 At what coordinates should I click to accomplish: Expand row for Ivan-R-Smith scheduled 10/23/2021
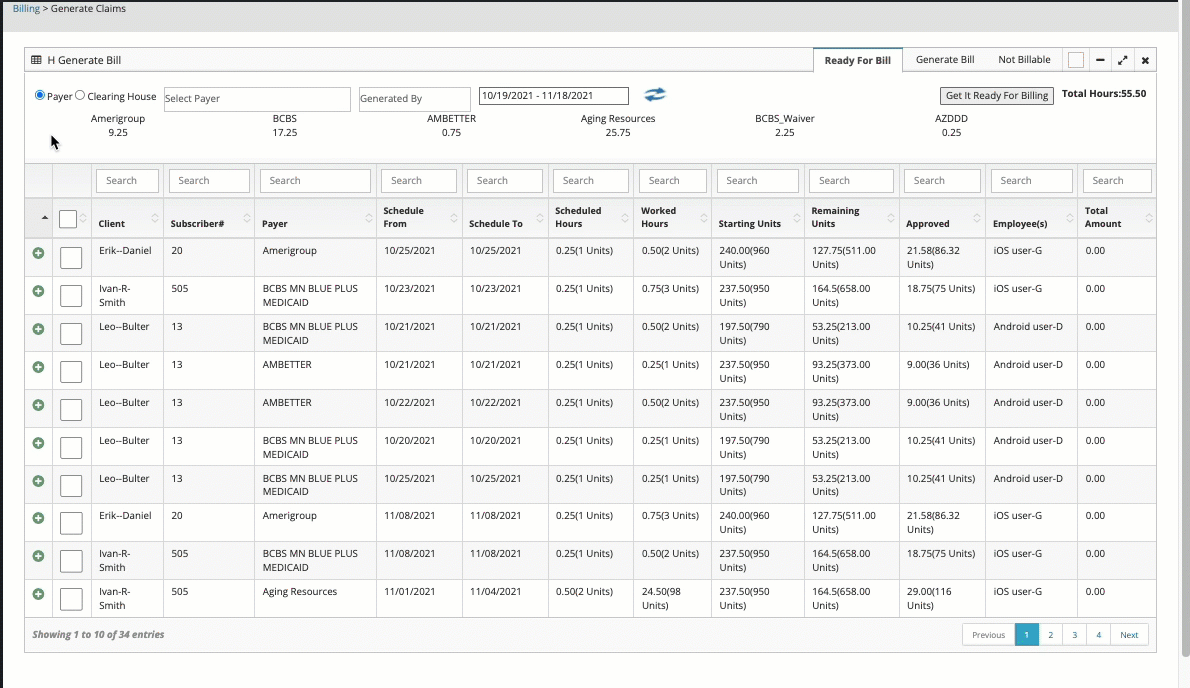[x=38, y=291]
